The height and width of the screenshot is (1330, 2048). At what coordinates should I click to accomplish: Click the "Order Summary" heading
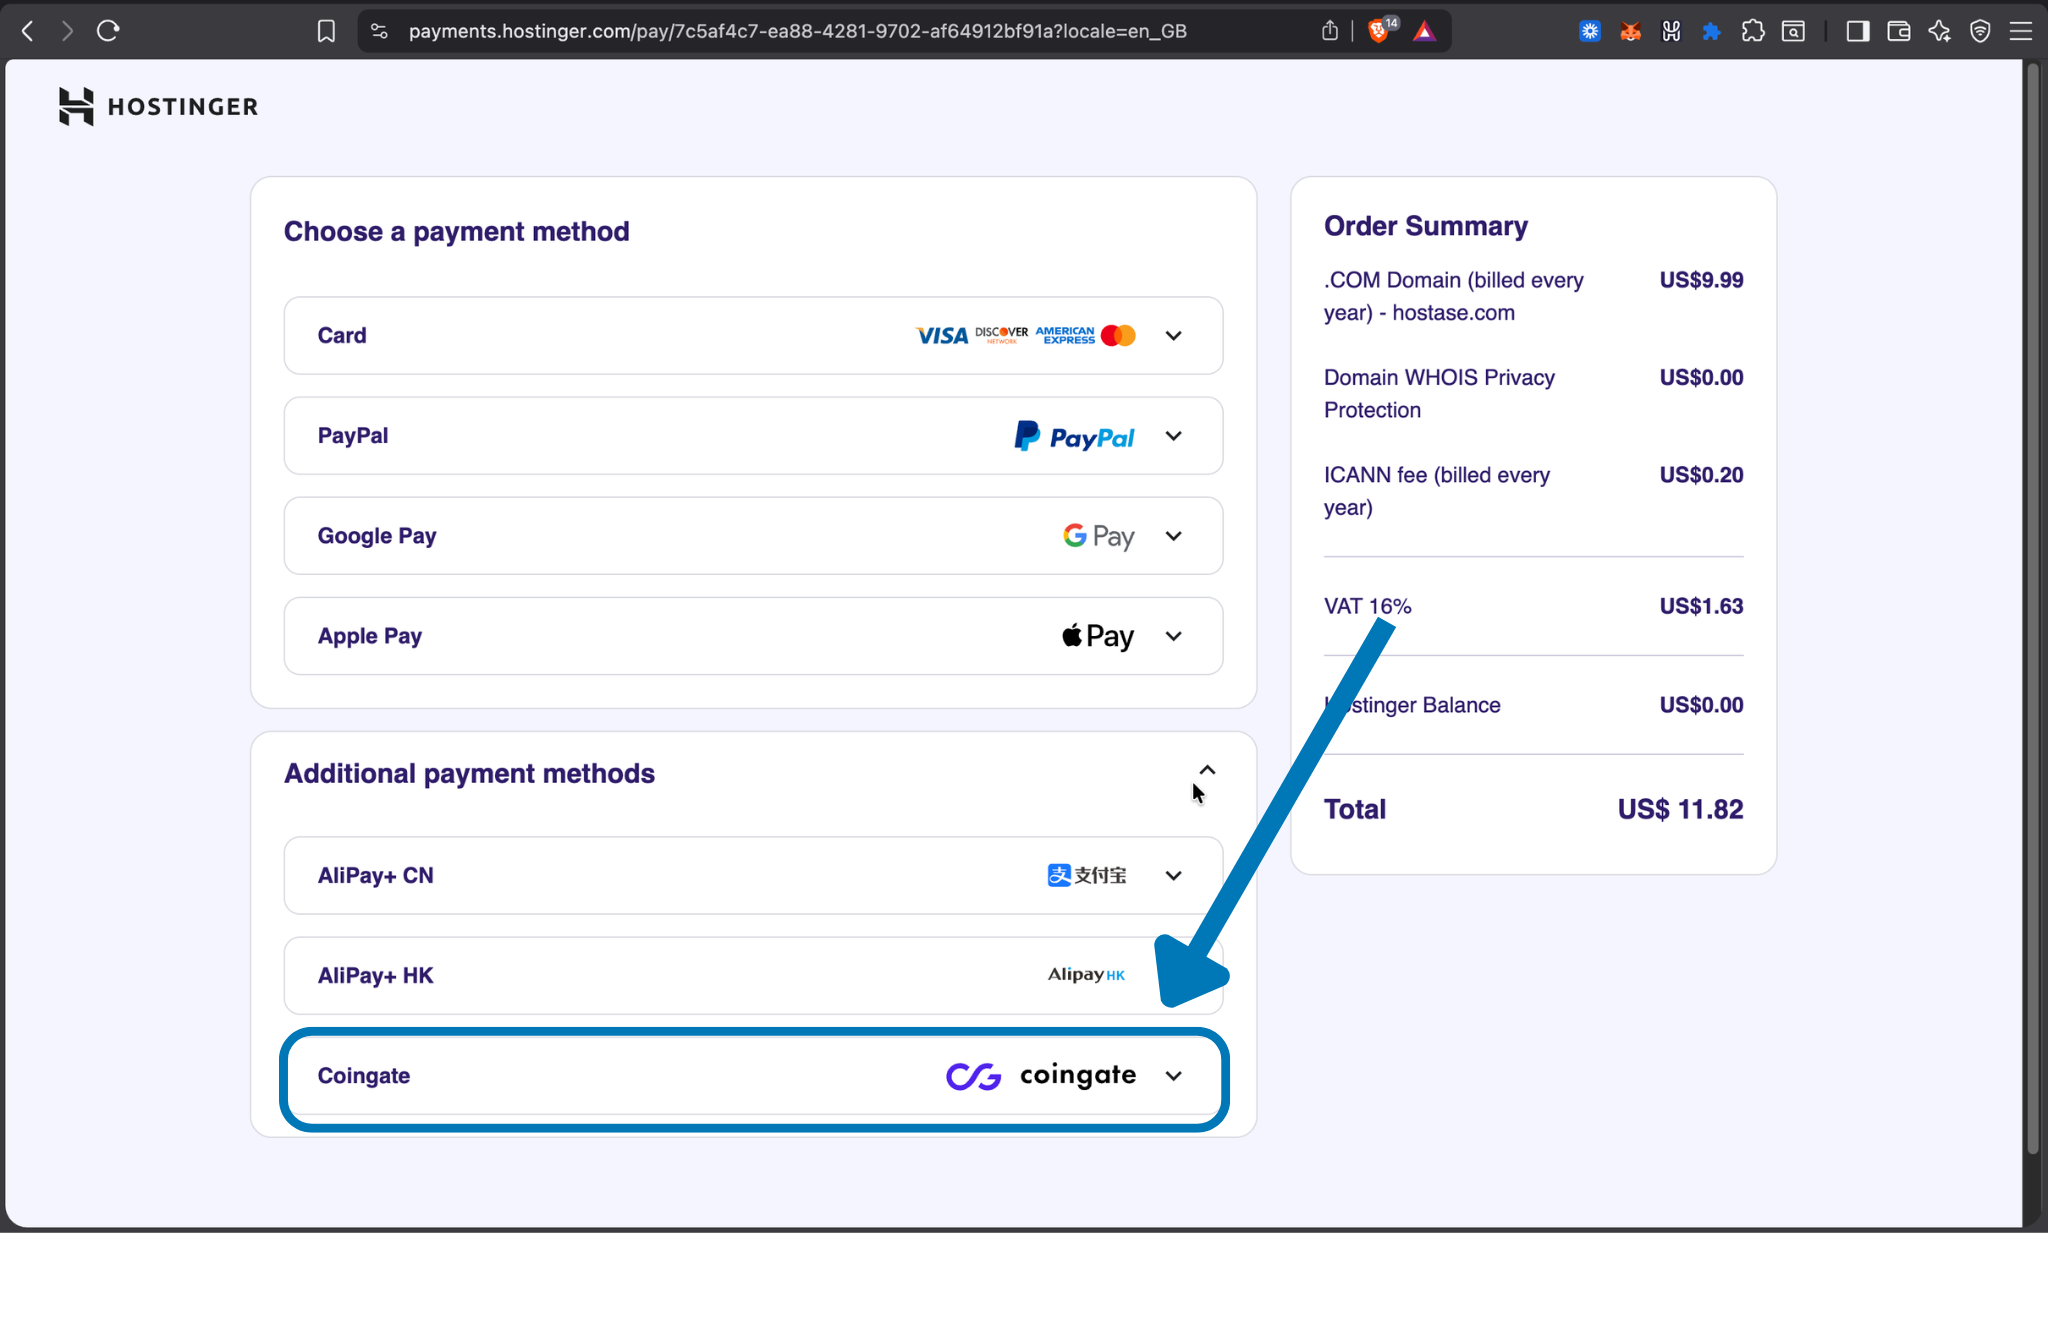1426,226
